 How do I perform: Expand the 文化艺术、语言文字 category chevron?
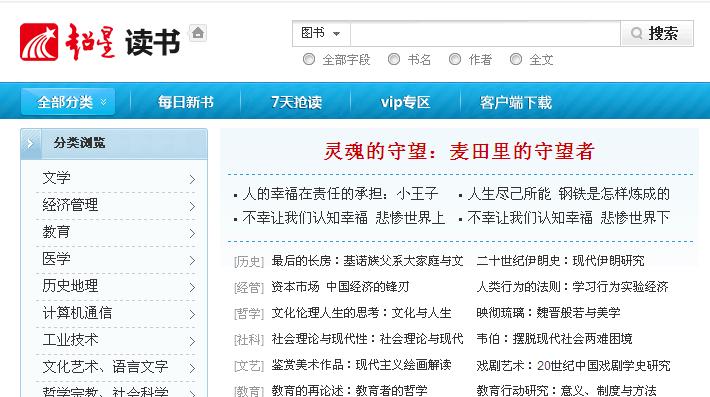point(192,368)
